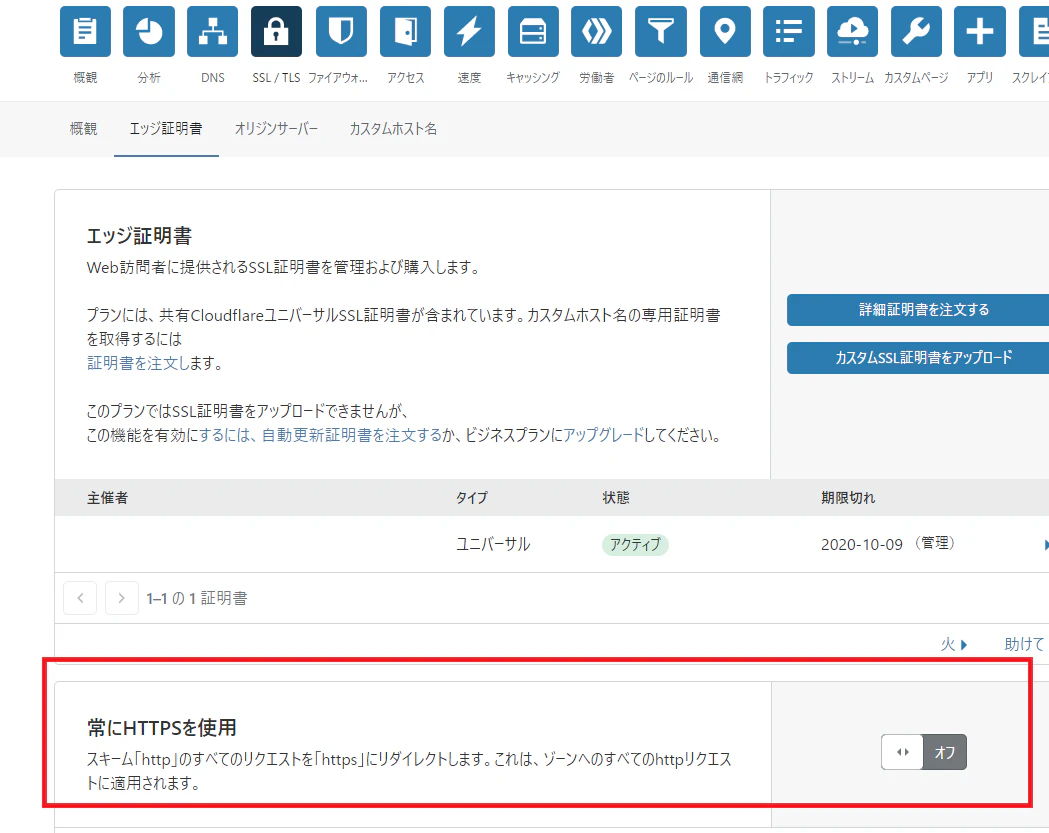1049x833 pixels.
Task: Click the 常にHTTPSを使用 heading
Action: (x=162, y=728)
